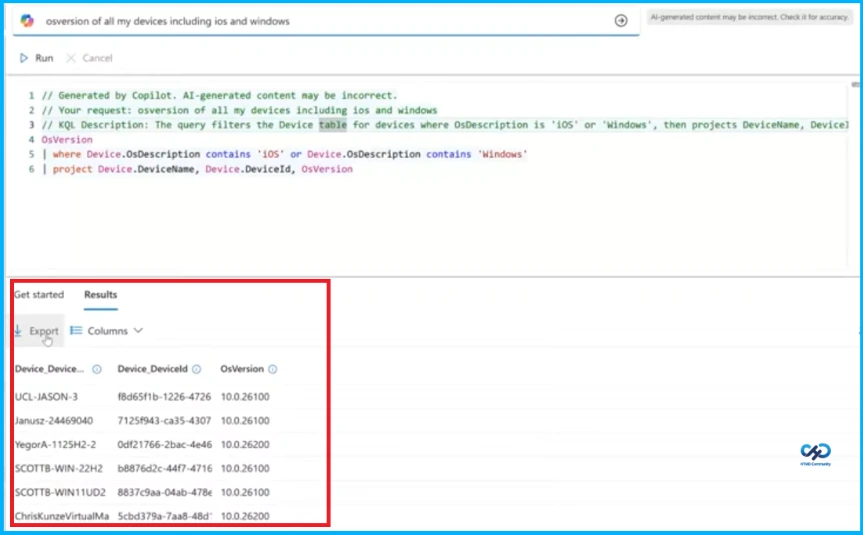Viewport: 863px width, 535px height.
Task: Export the query results
Action: [36, 331]
